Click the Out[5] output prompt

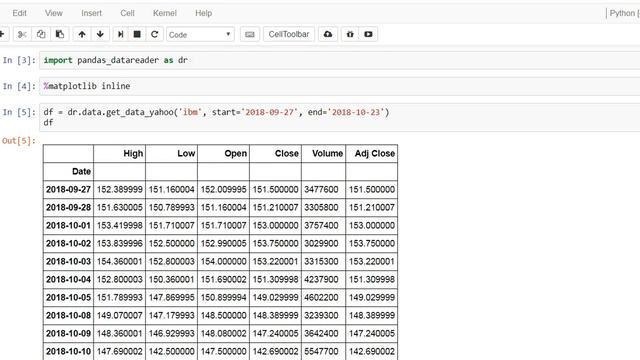click(x=19, y=141)
